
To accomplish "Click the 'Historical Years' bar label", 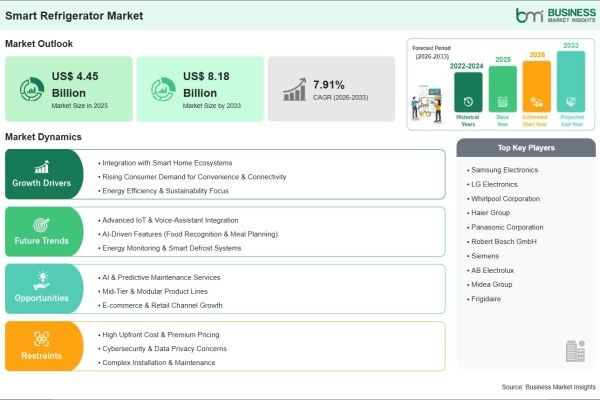I will pos(468,121).
